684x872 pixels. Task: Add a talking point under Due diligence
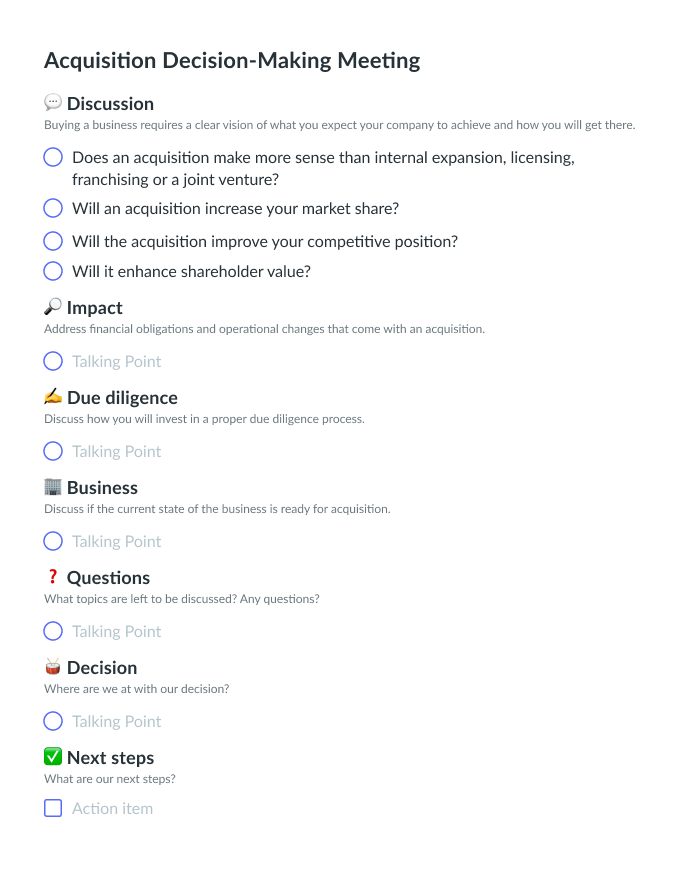click(x=116, y=451)
